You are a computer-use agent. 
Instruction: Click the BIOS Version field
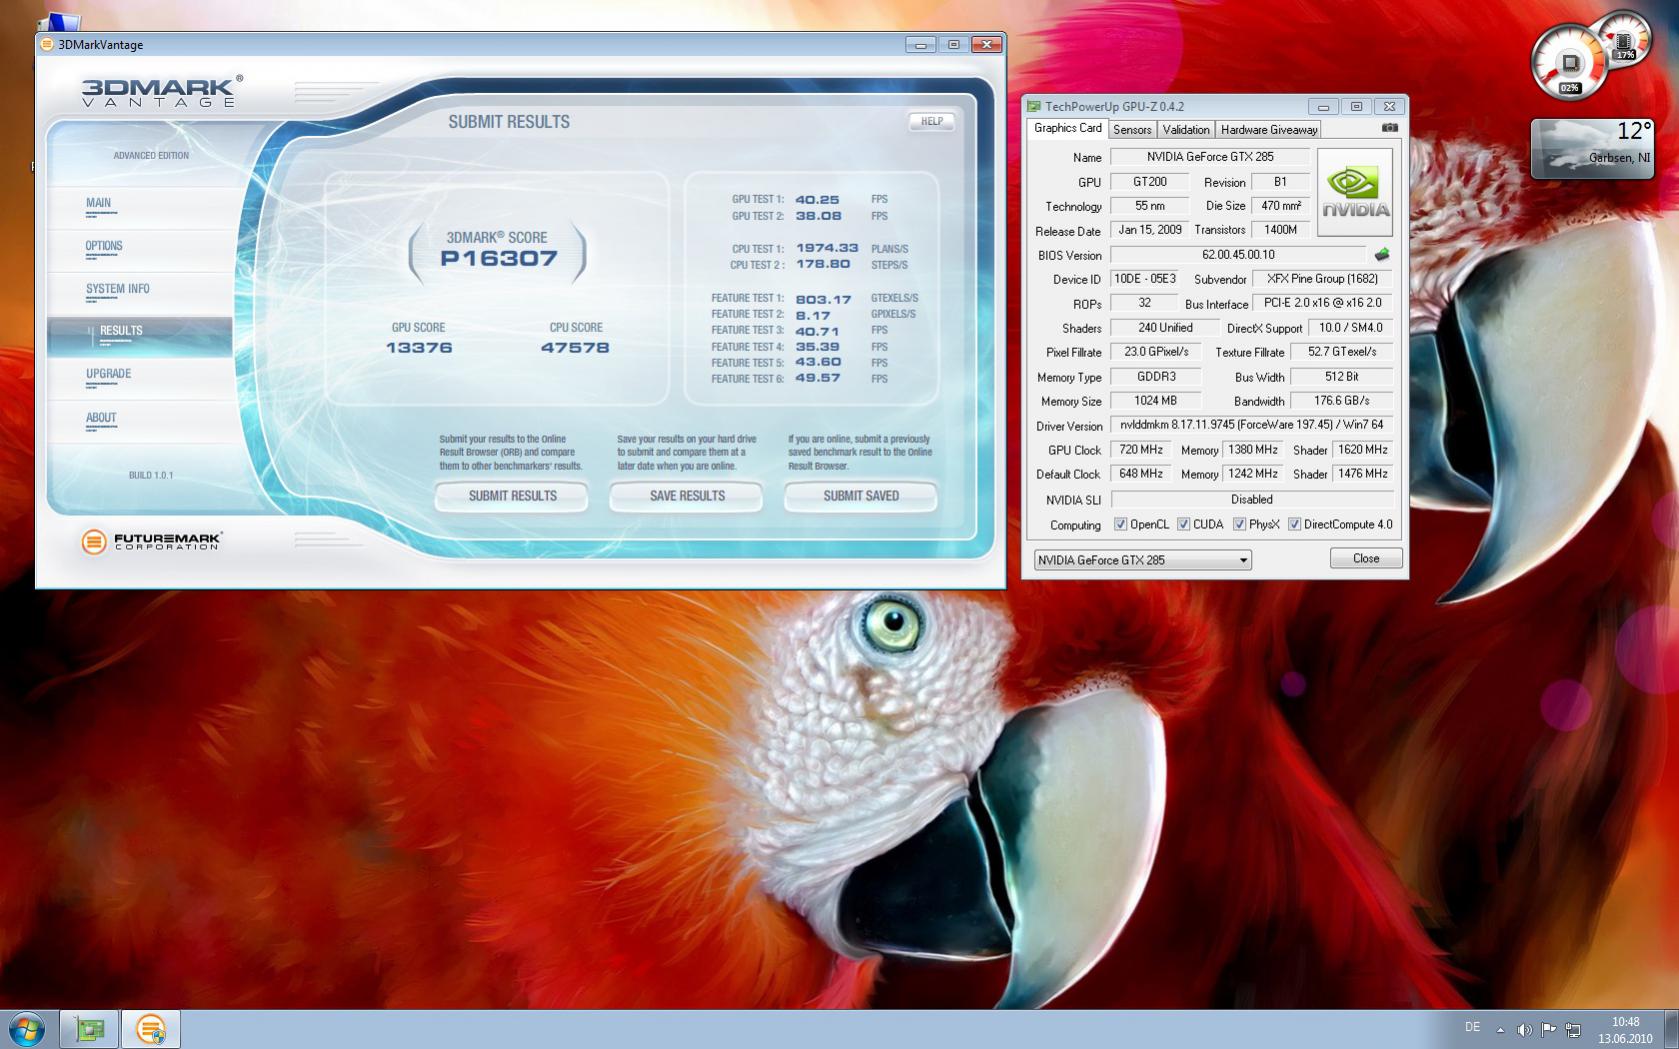click(1238, 255)
